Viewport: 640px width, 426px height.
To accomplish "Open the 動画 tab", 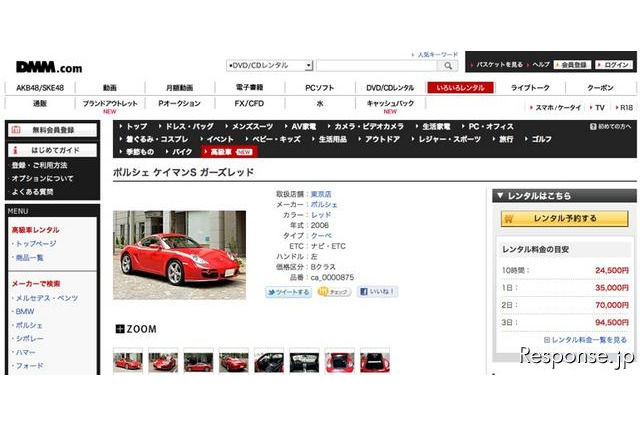I will point(110,88).
